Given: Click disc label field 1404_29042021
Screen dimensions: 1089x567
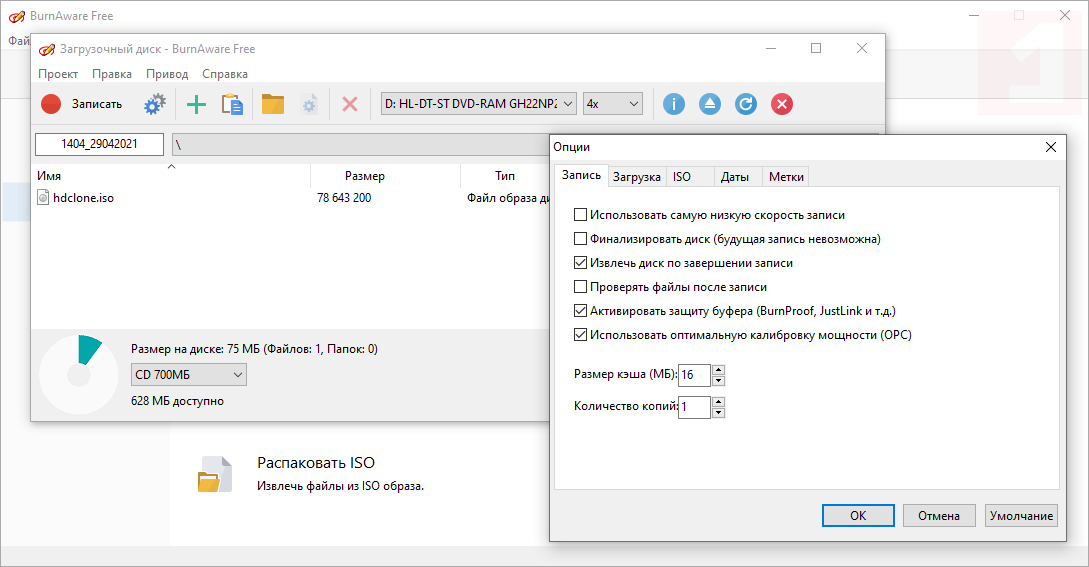Looking at the screenshot, I should click(99, 144).
